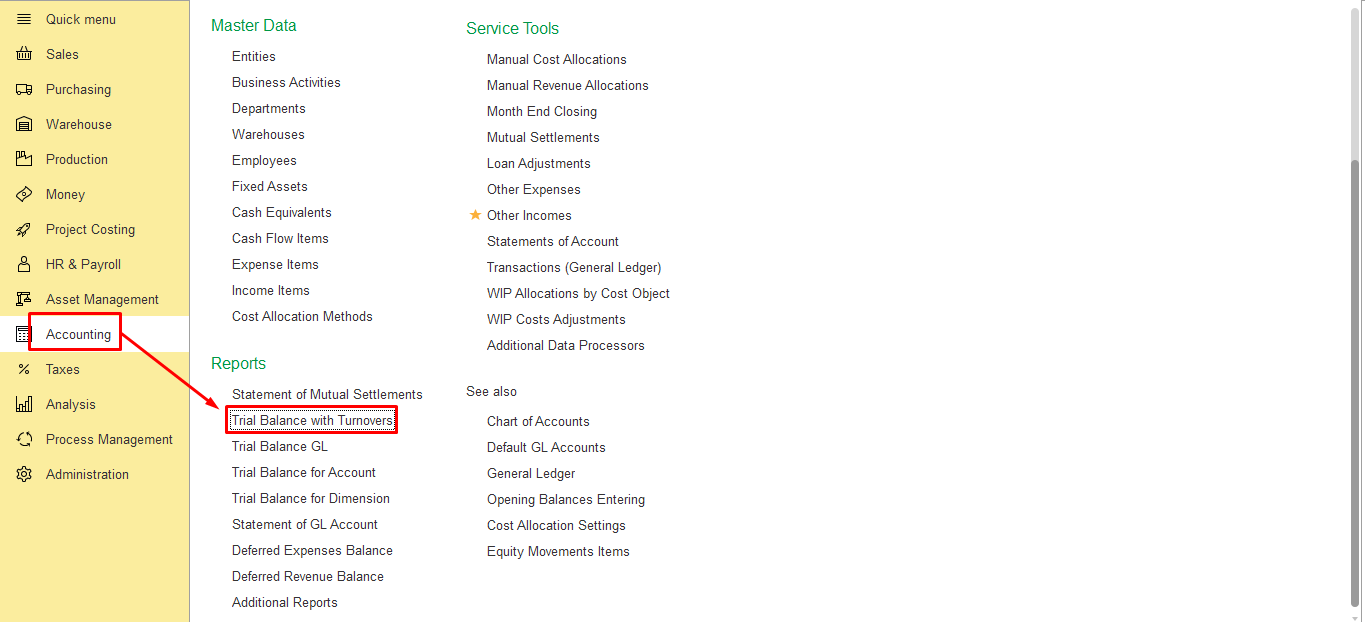Open the Chart of Accounts link
1365x622 pixels.
point(538,422)
